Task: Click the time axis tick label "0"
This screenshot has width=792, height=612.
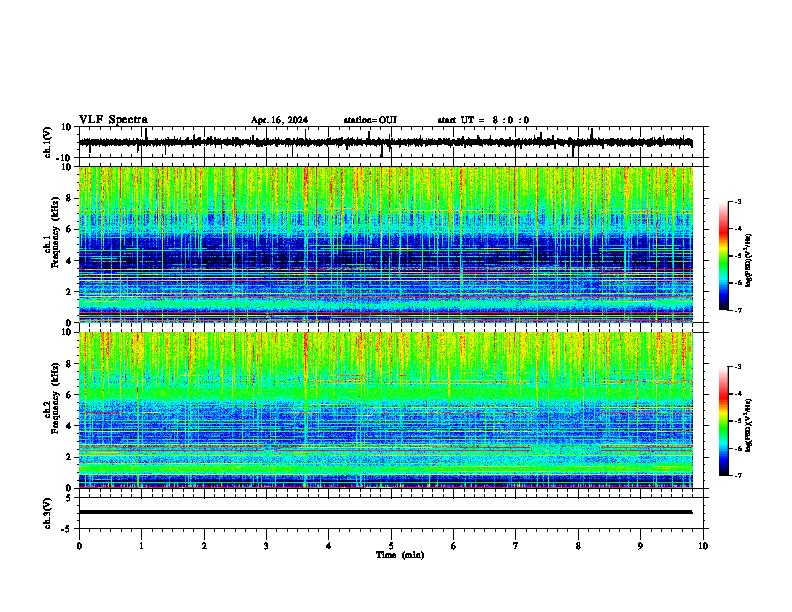Action: point(79,546)
